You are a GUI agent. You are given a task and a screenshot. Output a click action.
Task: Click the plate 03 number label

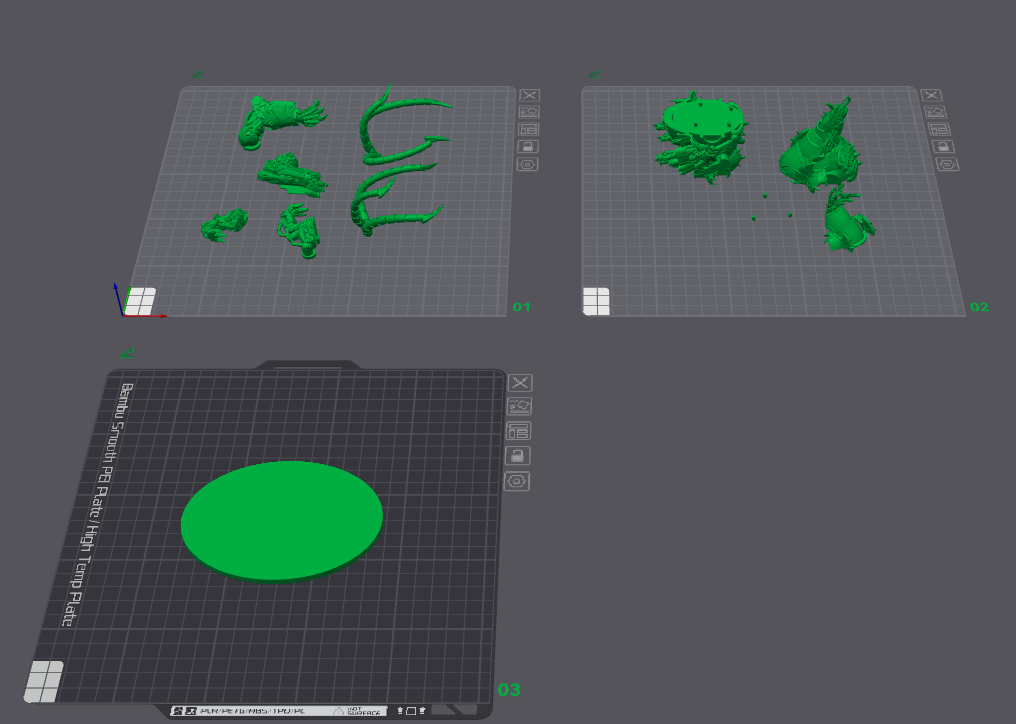tap(509, 690)
